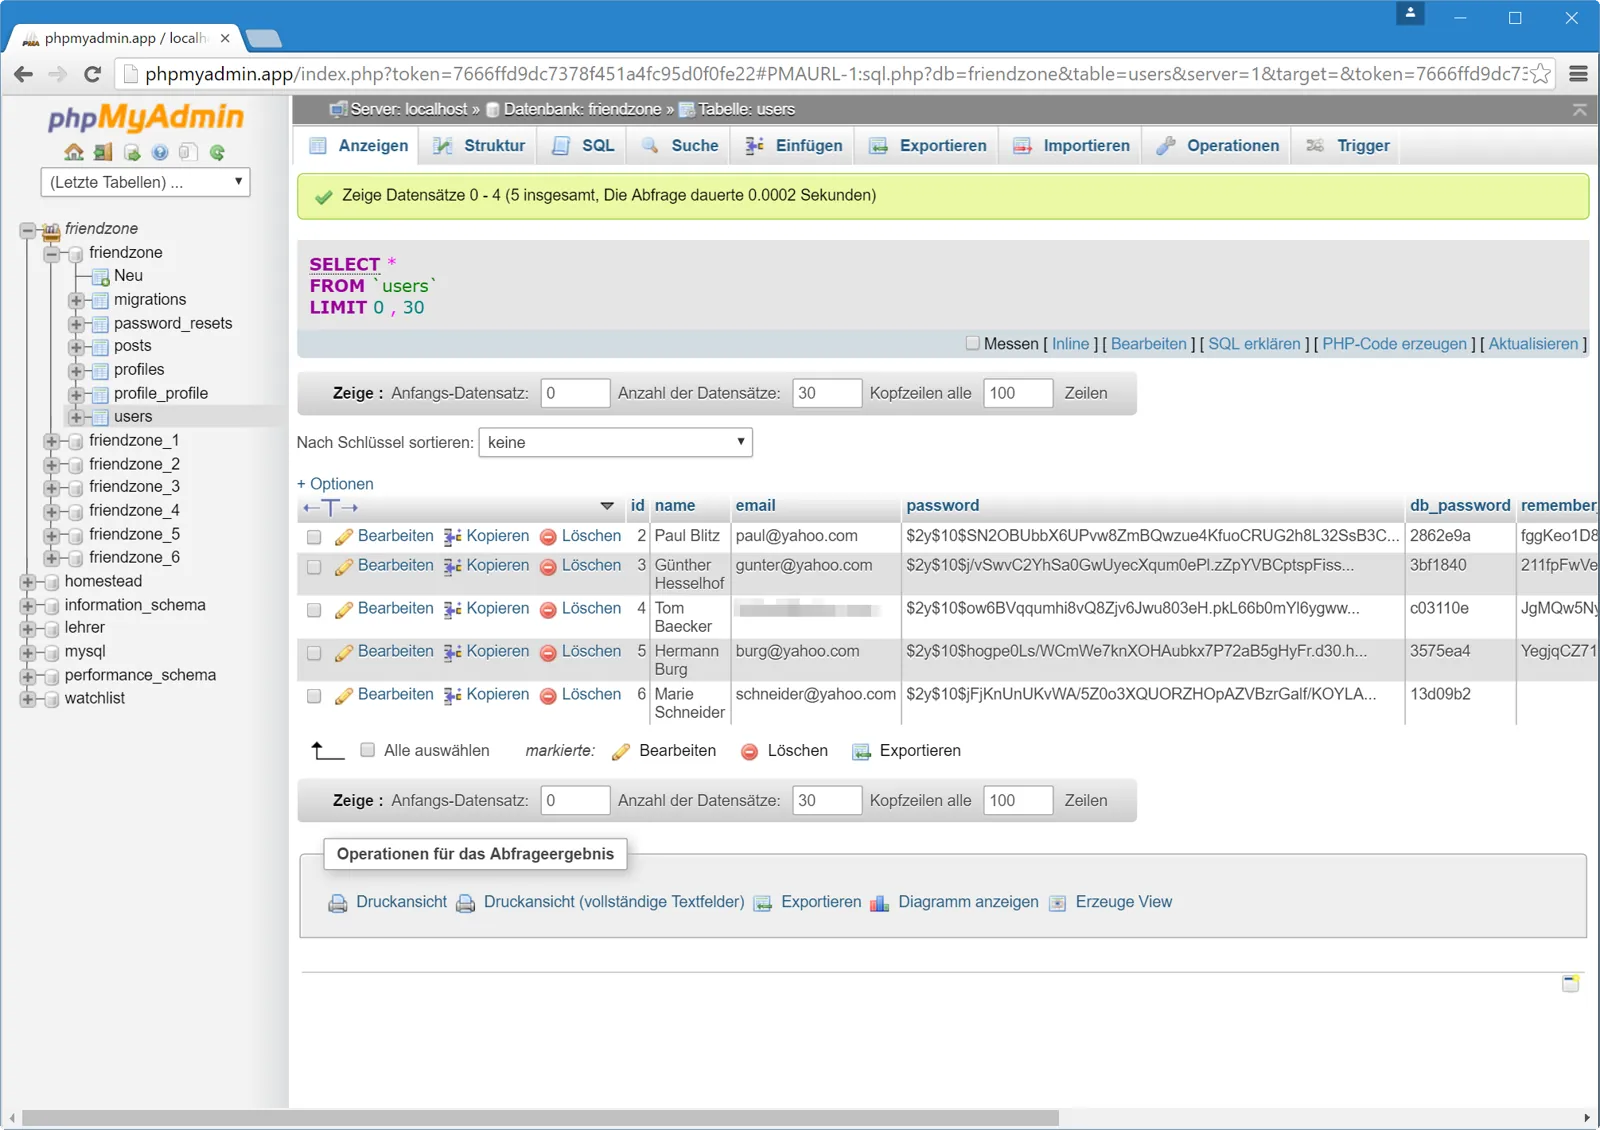Expand the homestead database in tree
1600x1130 pixels.
point(27,582)
